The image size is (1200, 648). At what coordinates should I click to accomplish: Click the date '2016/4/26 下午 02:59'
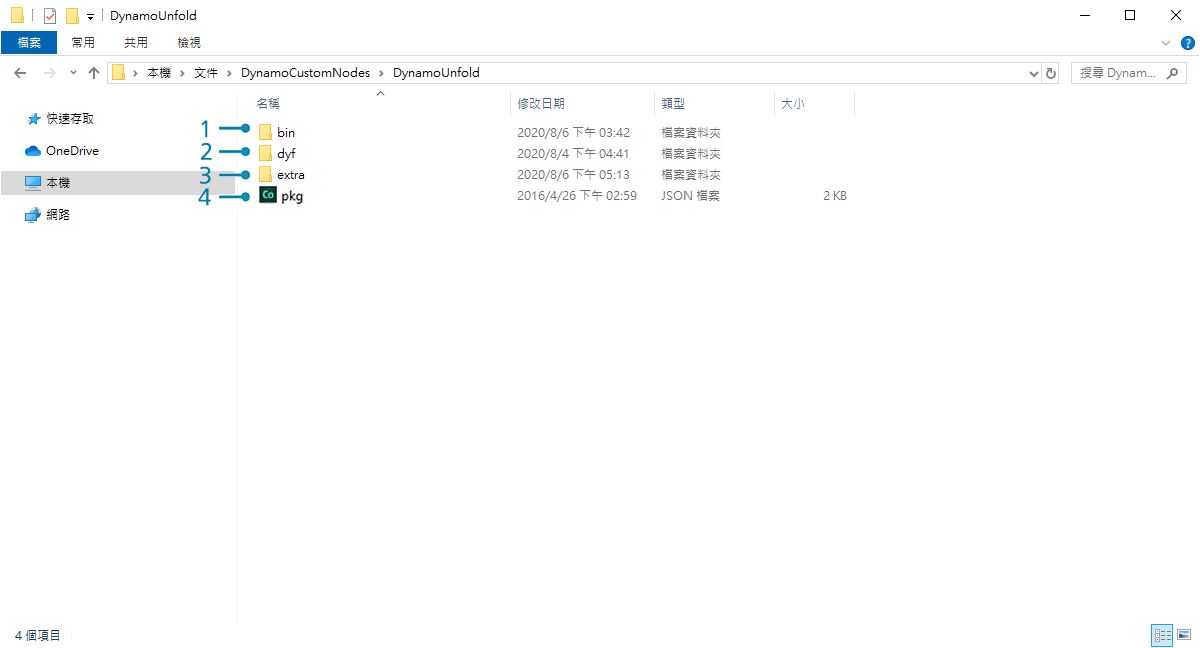pyautogui.click(x=577, y=196)
